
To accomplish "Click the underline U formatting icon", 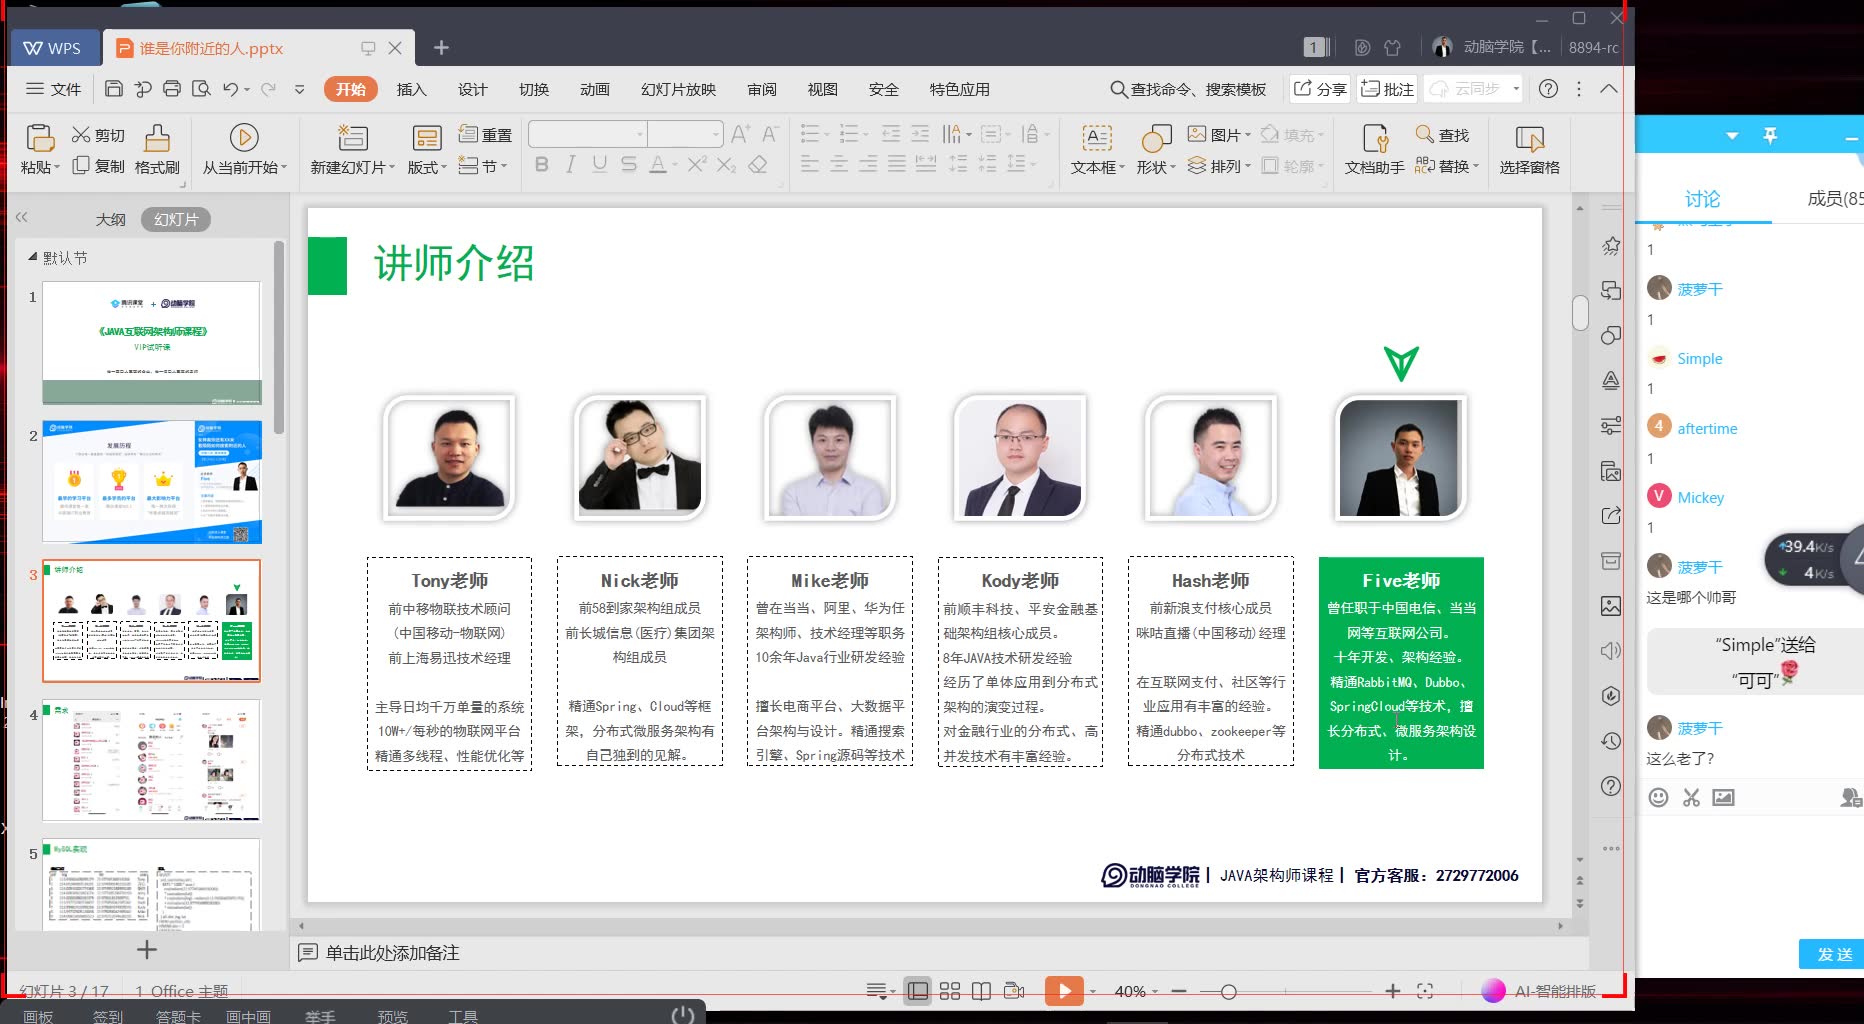I will [x=599, y=164].
